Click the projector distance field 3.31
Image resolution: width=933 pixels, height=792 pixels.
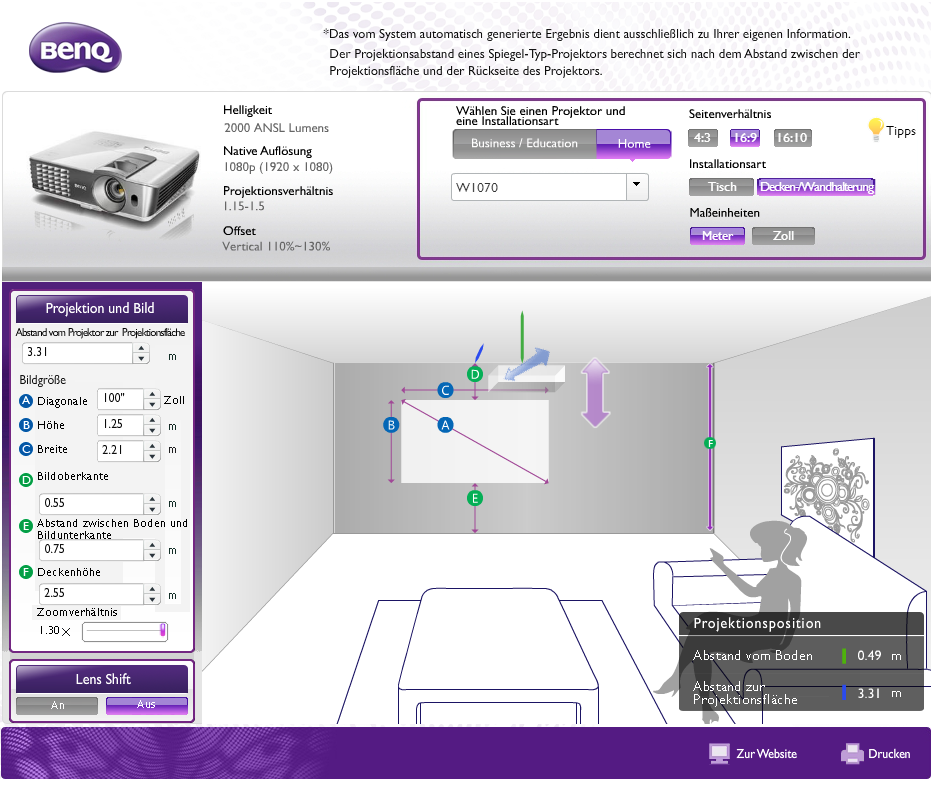point(77,353)
